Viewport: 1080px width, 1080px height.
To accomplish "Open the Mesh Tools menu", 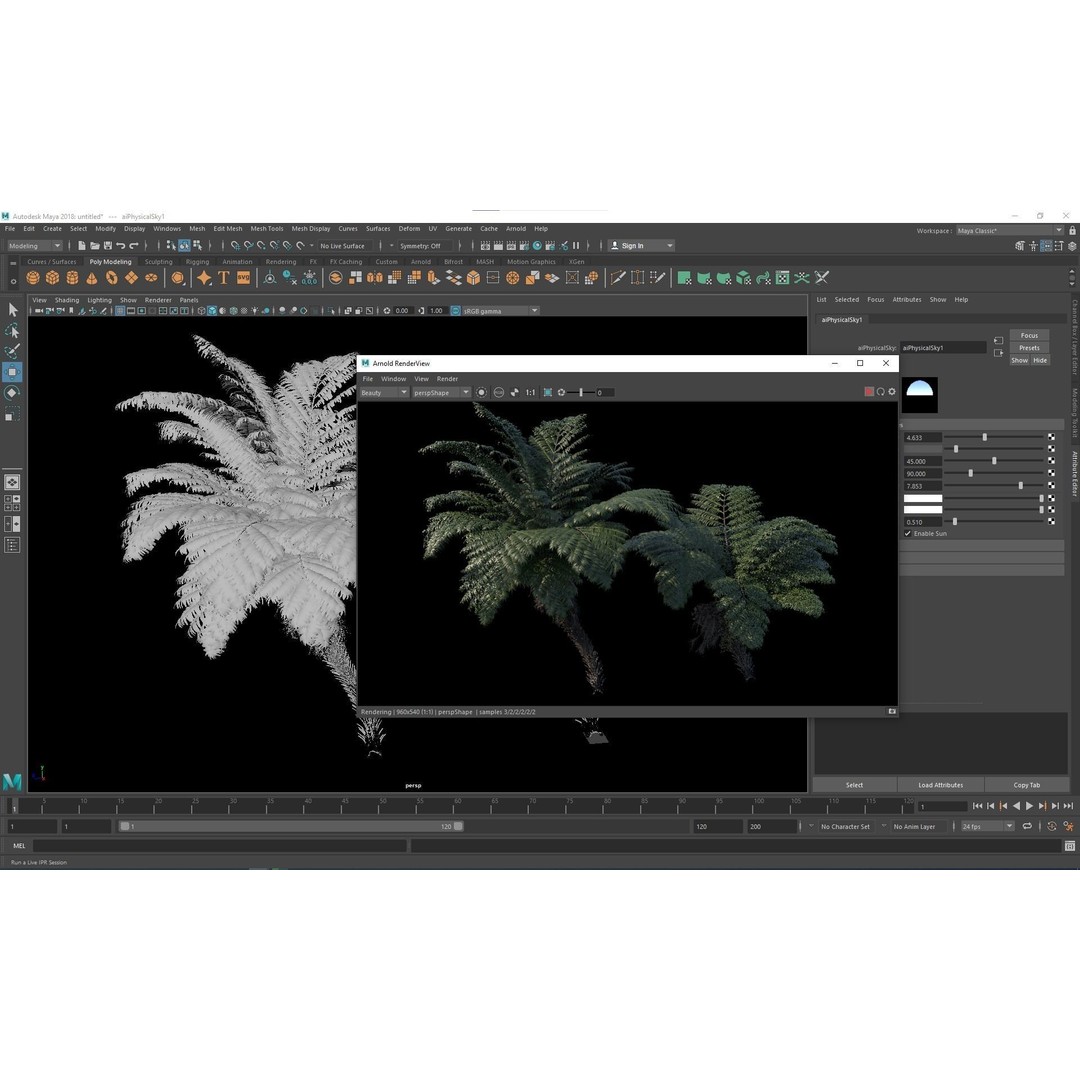I will coord(267,229).
